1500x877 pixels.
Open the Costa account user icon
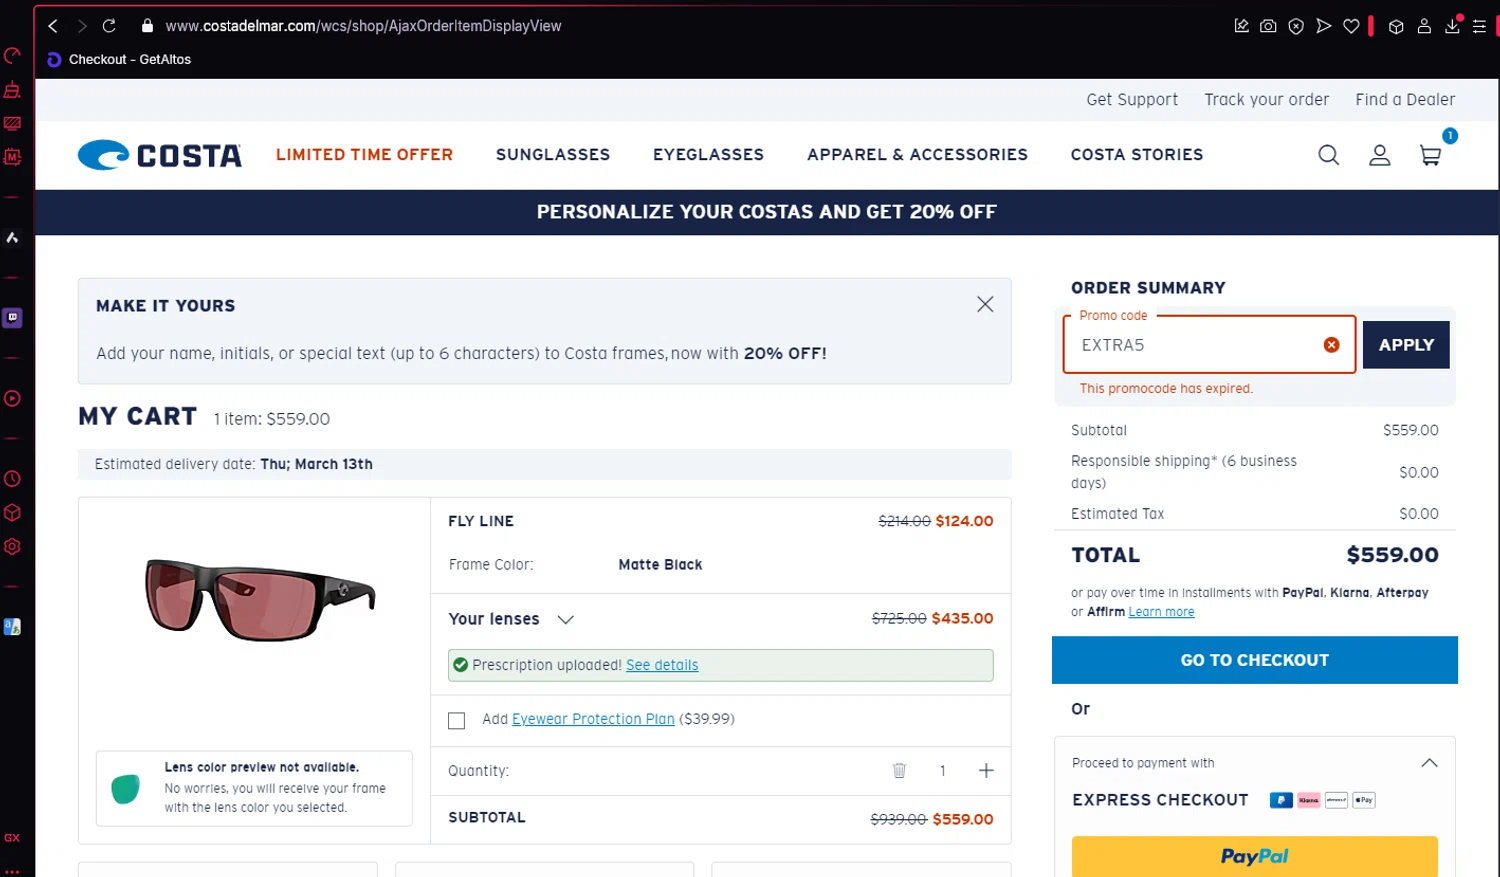[x=1380, y=155]
